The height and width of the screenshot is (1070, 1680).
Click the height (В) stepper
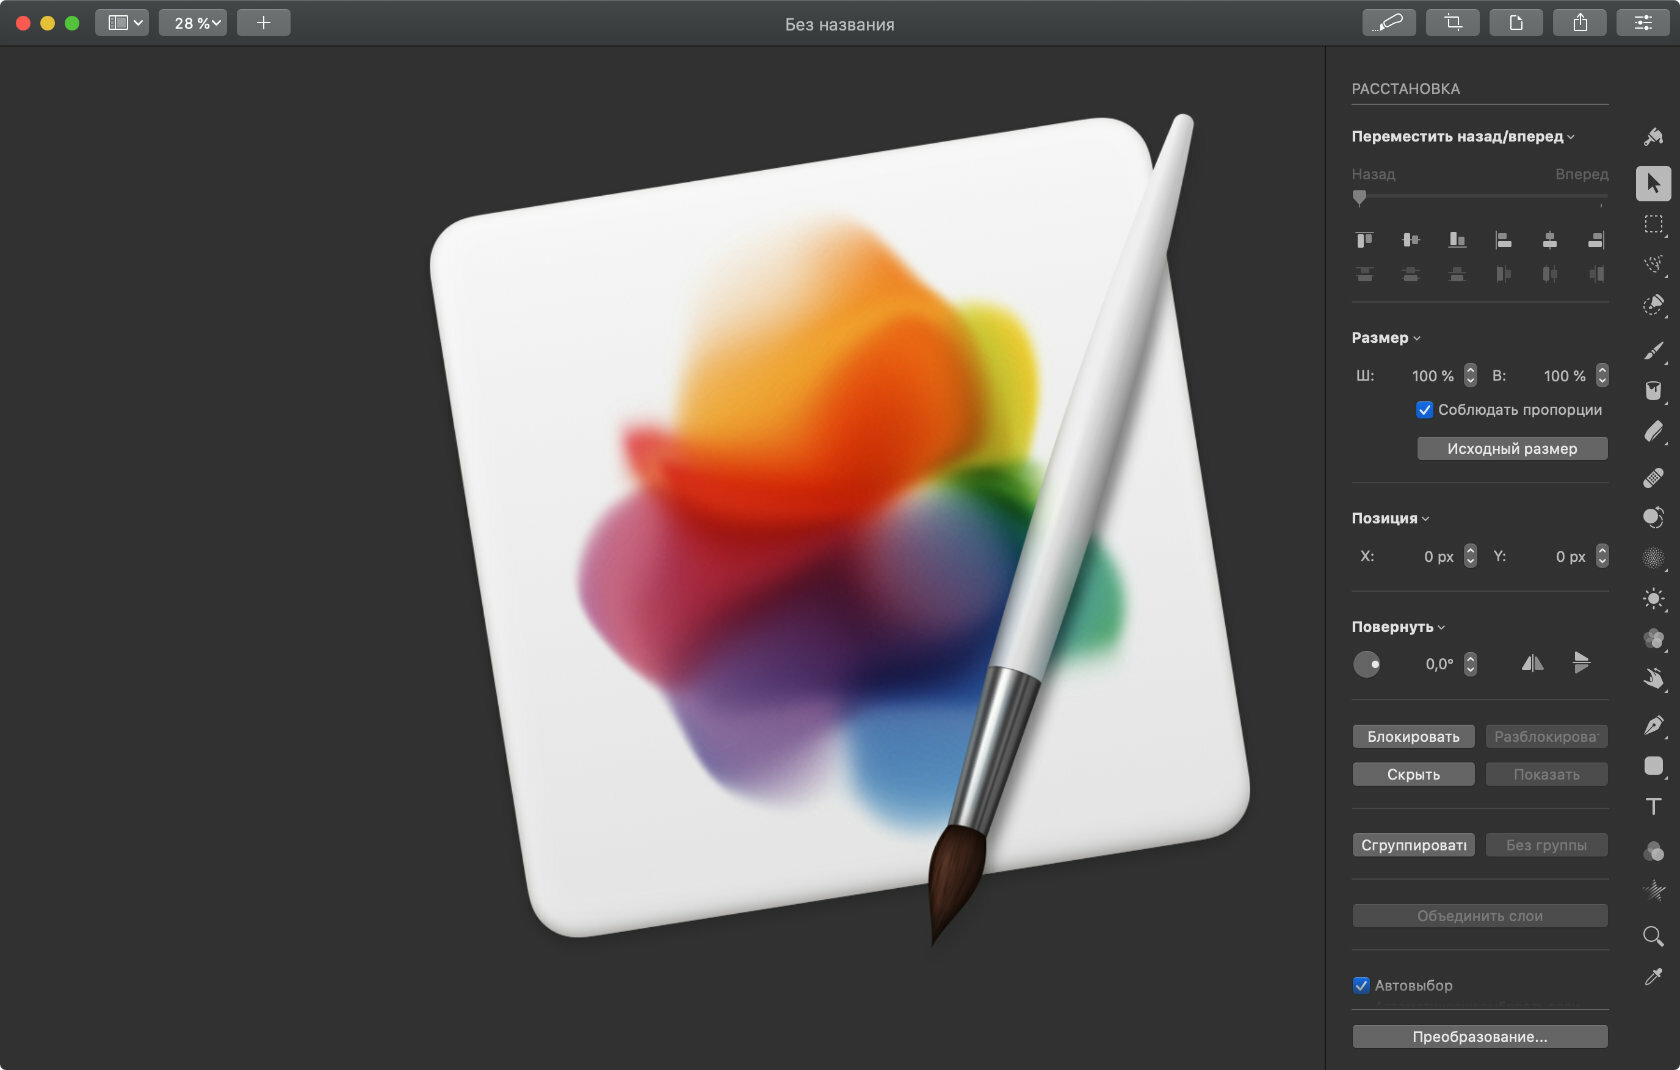click(x=1602, y=375)
